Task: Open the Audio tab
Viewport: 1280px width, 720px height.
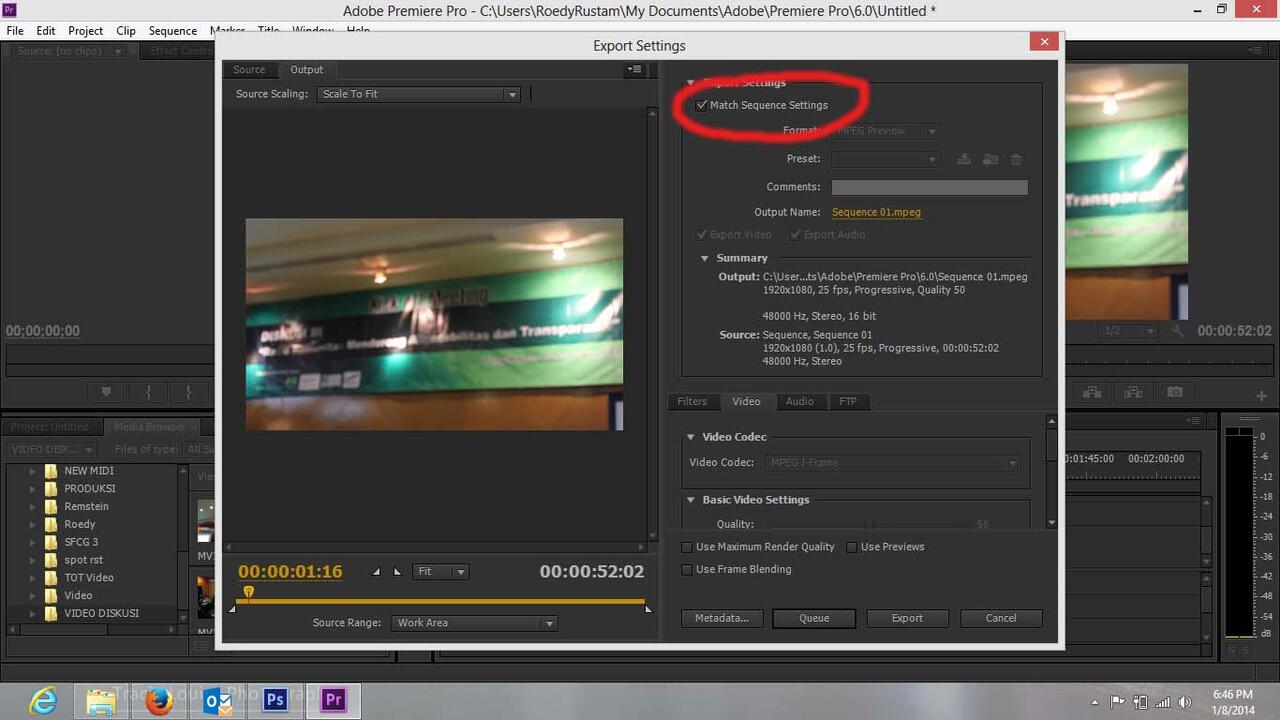Action: (x=799, y=402)
